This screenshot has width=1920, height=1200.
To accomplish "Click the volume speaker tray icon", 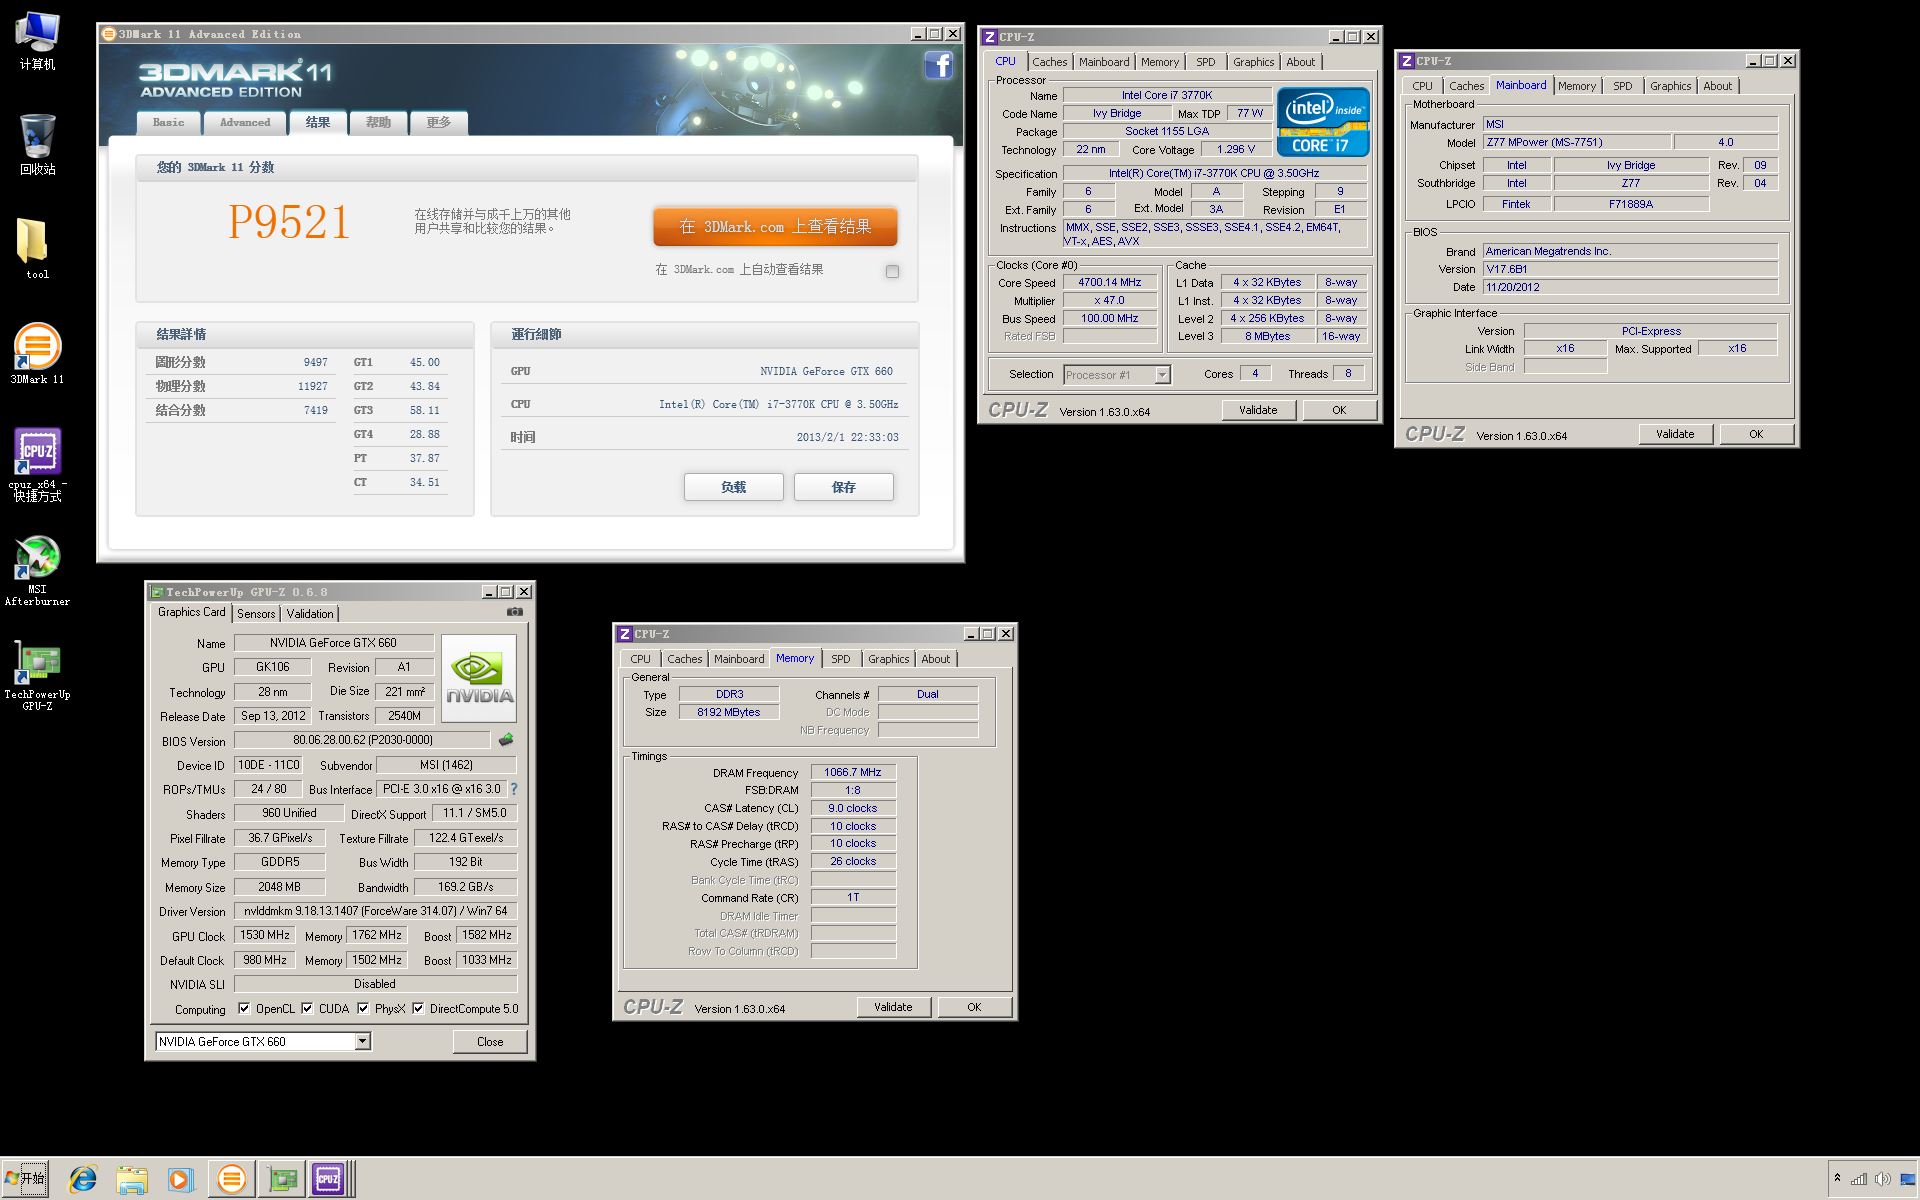I will tap(1882, 1179).
